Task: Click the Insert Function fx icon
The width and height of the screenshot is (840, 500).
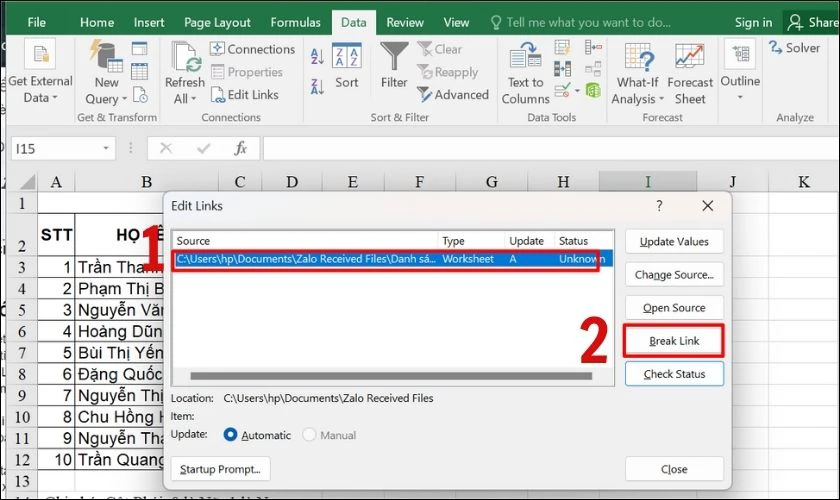Action: click(241, 148)
